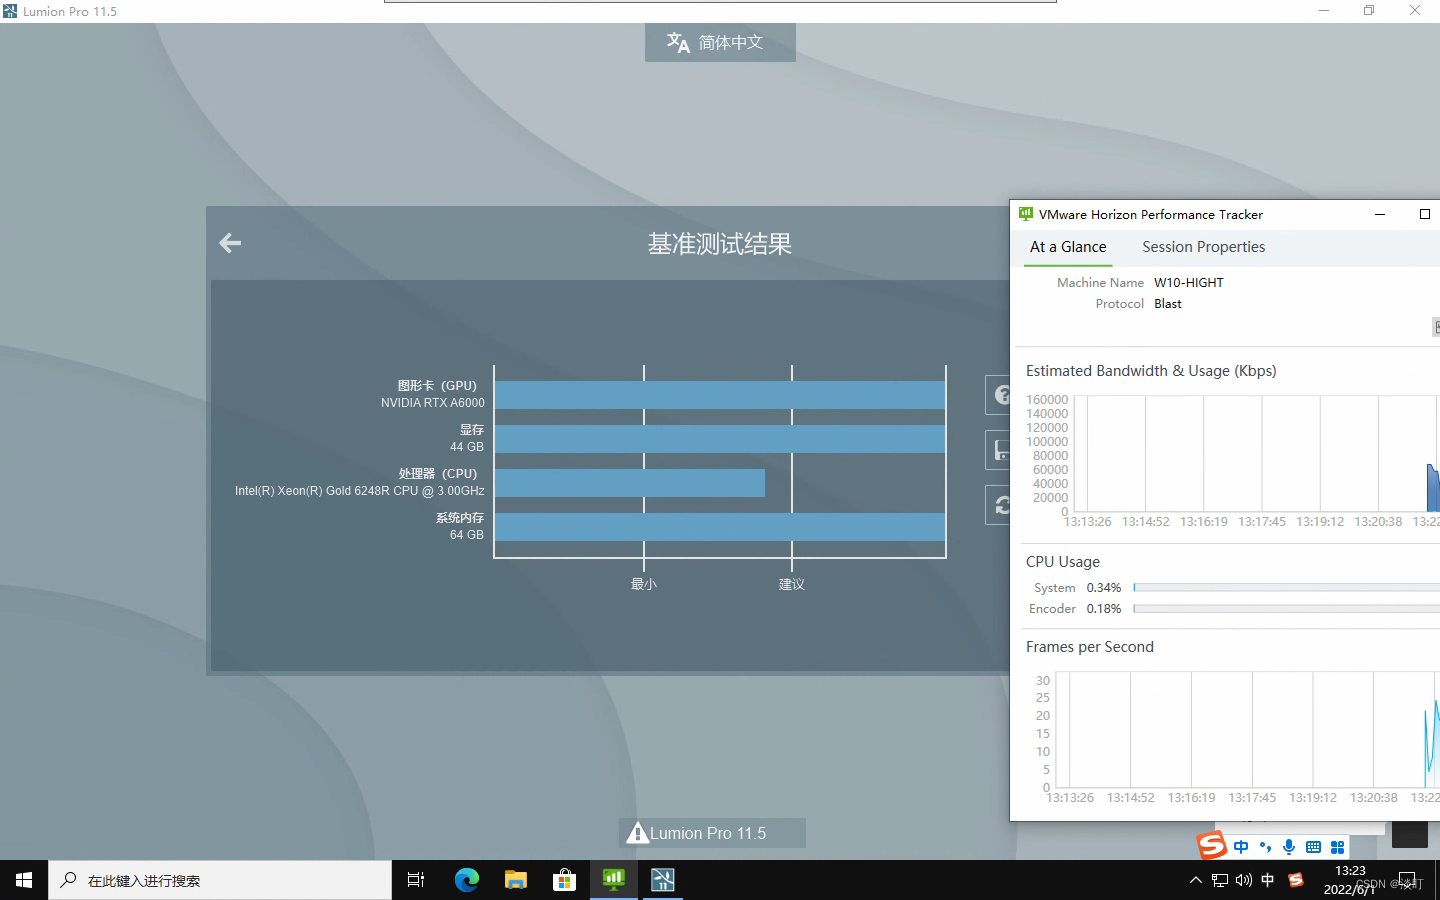Switch to the Session Properties tab
This screenshot has height=900, width=1440.
pos(1203,247)
